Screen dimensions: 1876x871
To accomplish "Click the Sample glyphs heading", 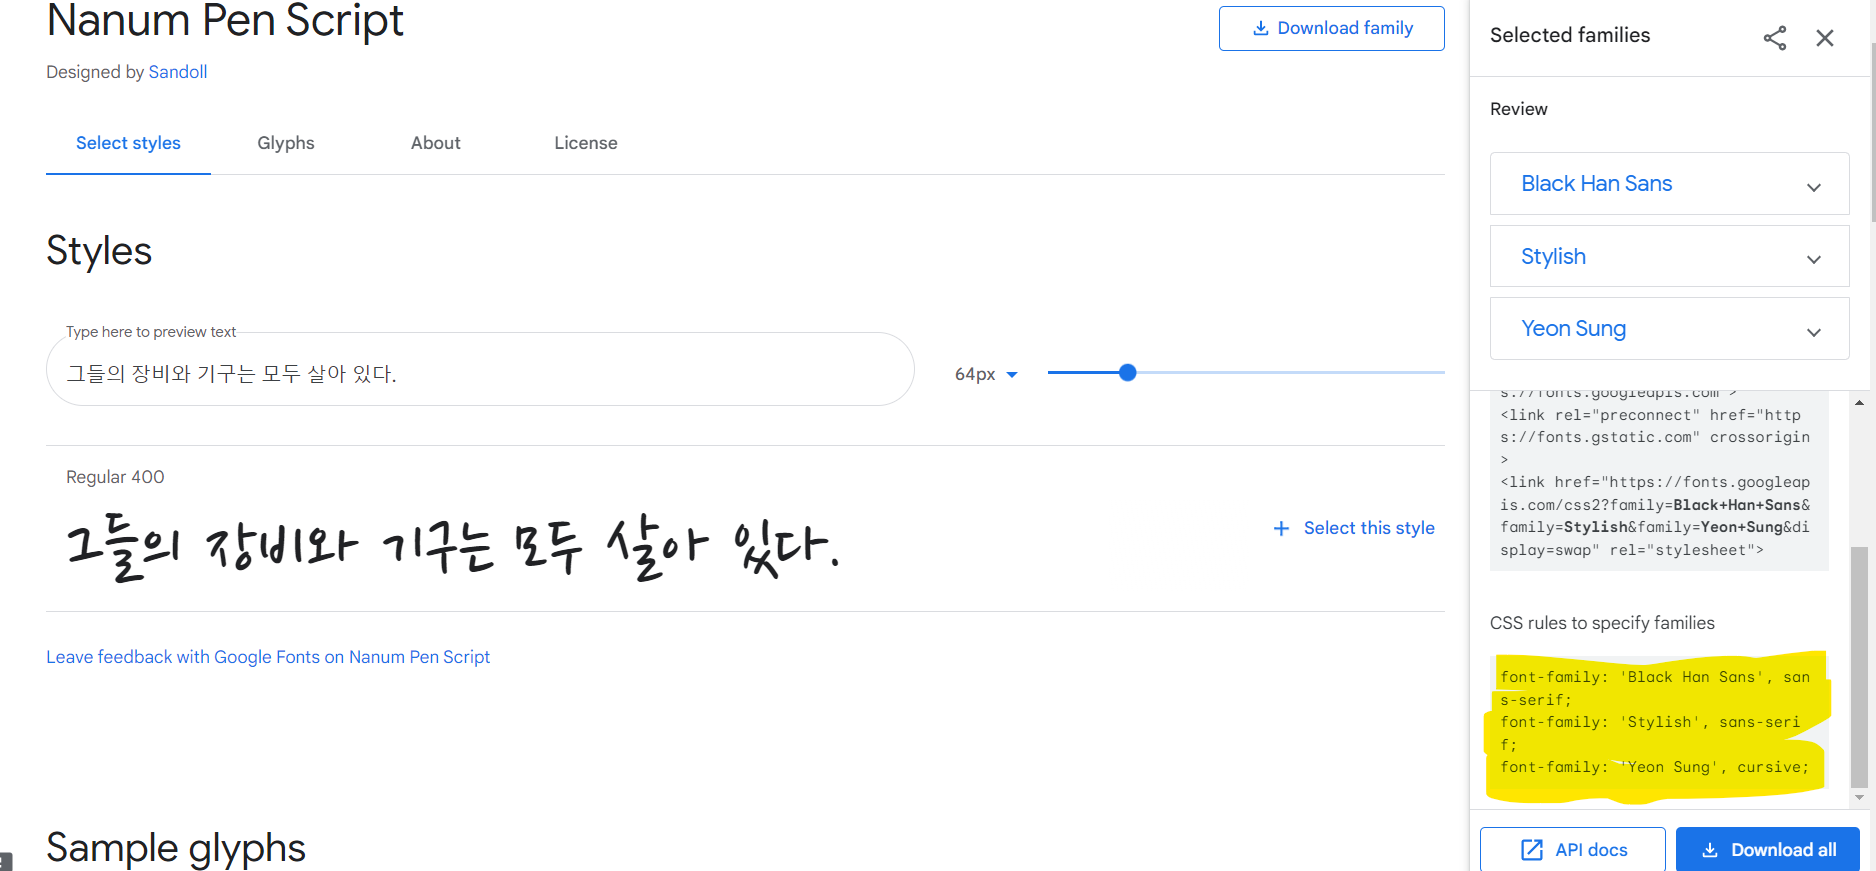I will pos(176,848).
